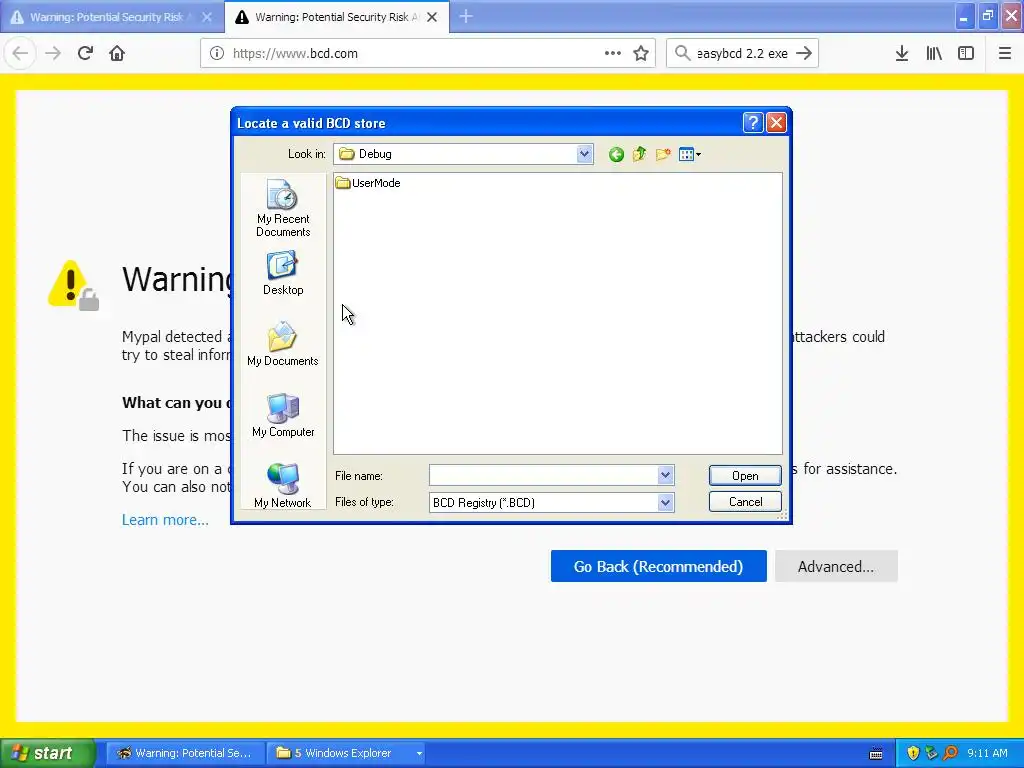Go to browser home page
This screenshot has width=1024, height=768.
click(x=117, y=54)
